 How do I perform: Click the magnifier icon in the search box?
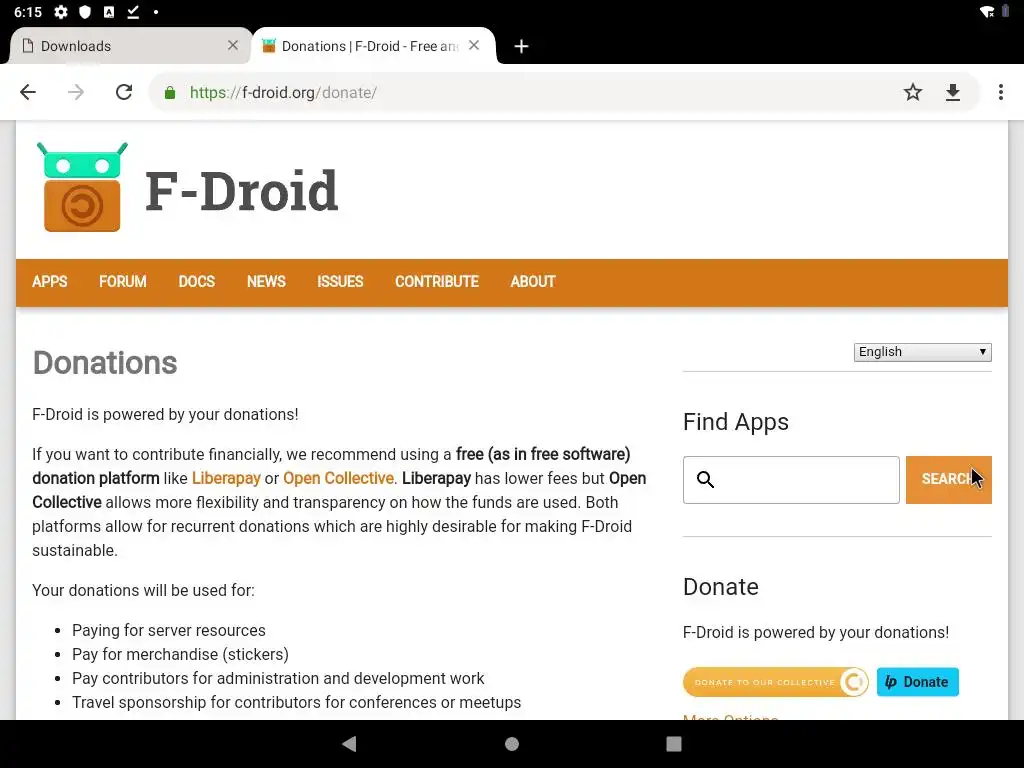pyautogui.click(x=705, y=479)
